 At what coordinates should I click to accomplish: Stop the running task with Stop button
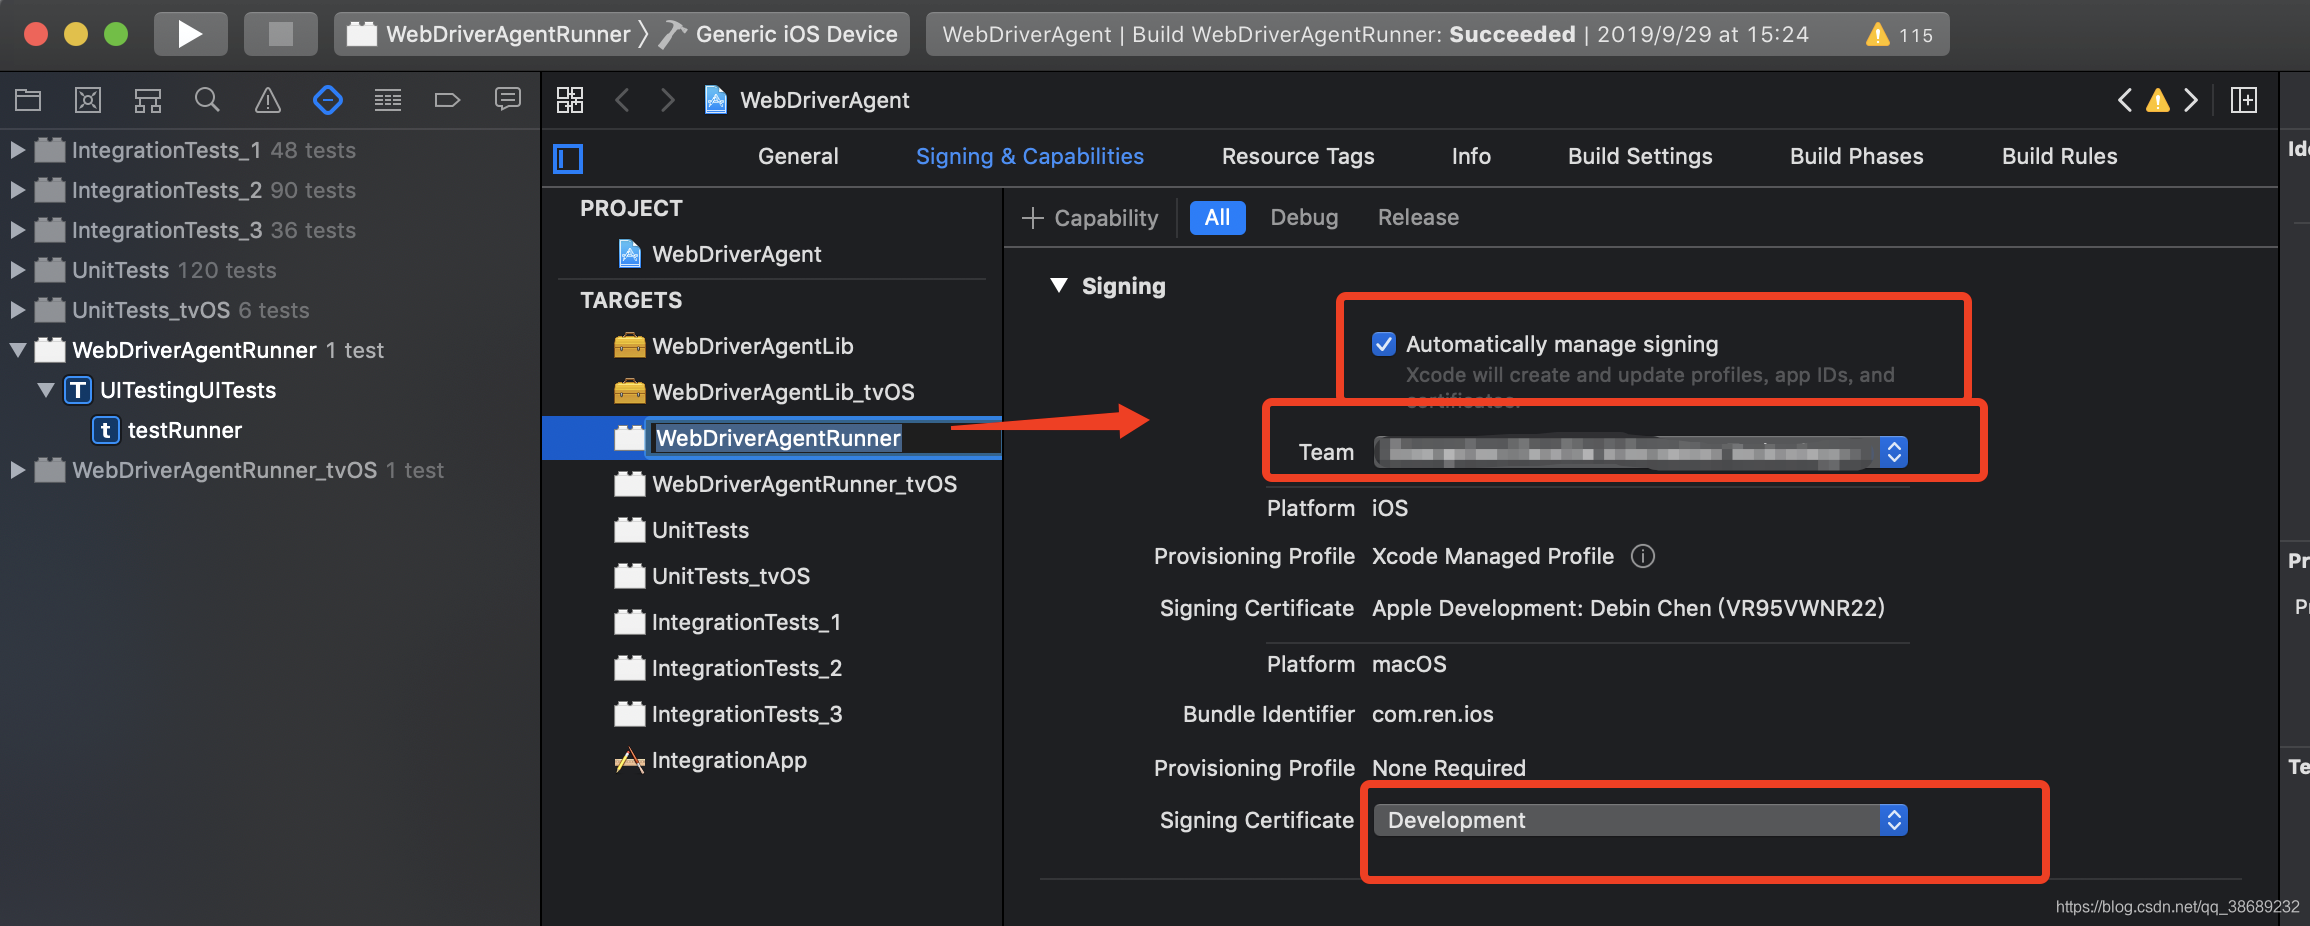point(281,34)
